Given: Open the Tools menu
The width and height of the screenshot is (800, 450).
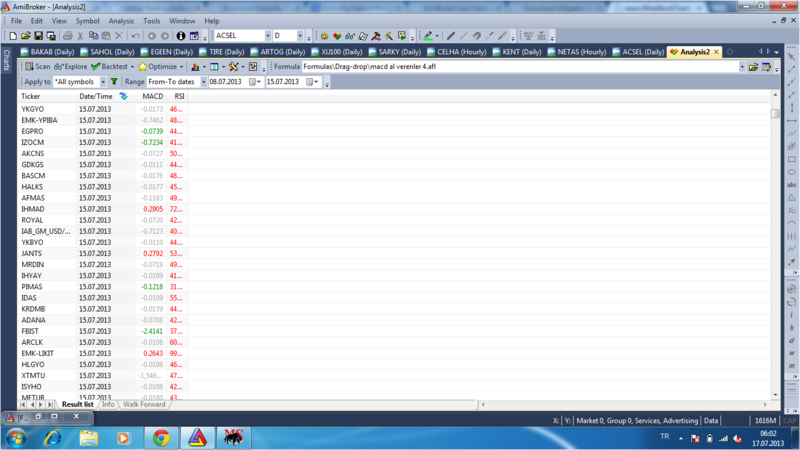Looking at the screenshot, I should point(152,21).
